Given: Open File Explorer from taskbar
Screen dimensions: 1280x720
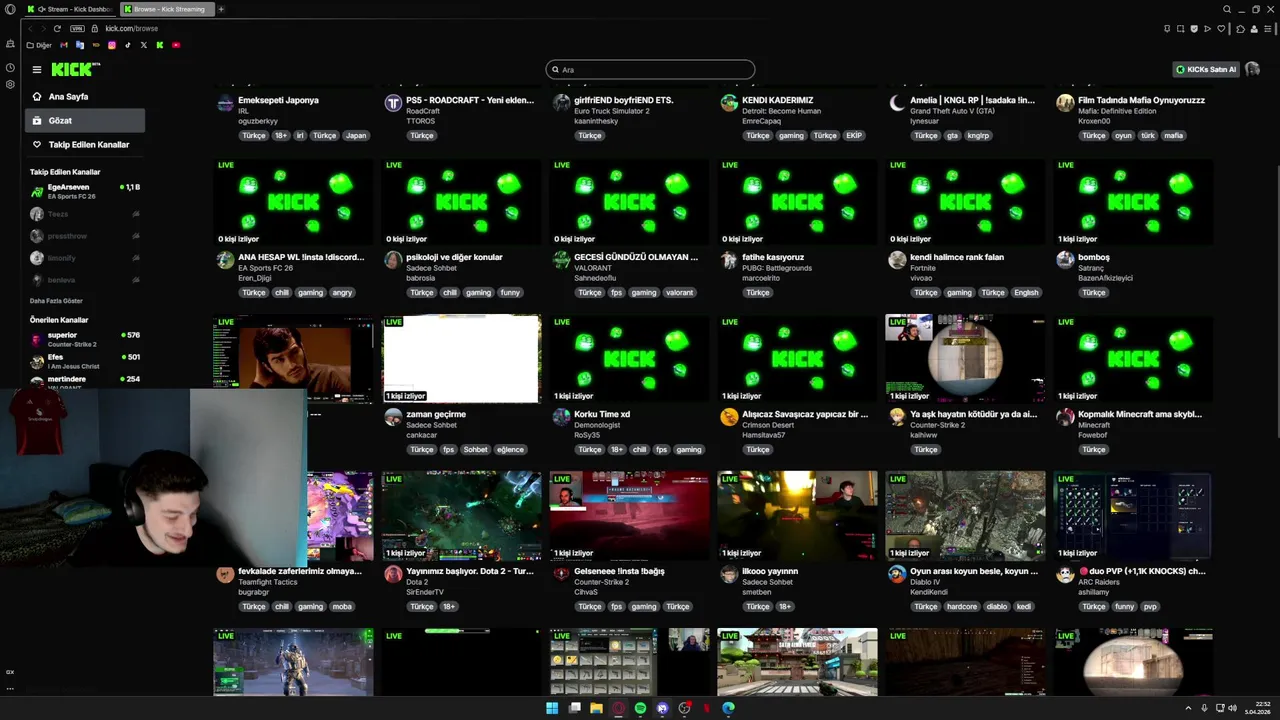Looking at the screenshot, I should pos(596,708).
